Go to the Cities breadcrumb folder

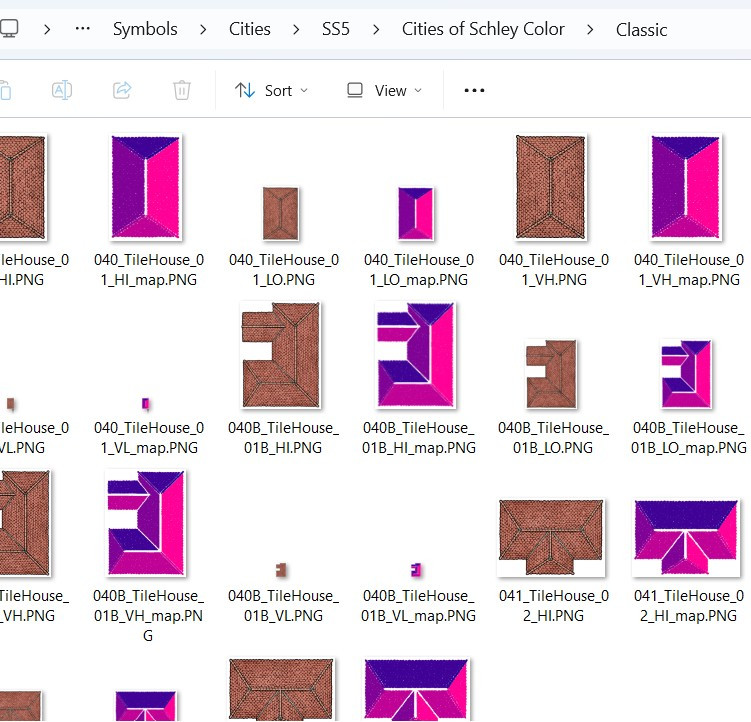point(250,29)
